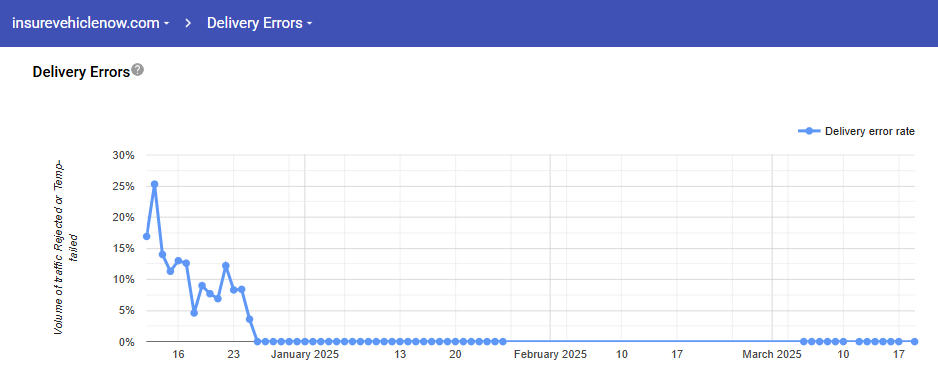Image resolution: width=938 pixels, height=384 pixels.
Task: Select the last January data point before the gap
Action: click(x=502, y=342)
